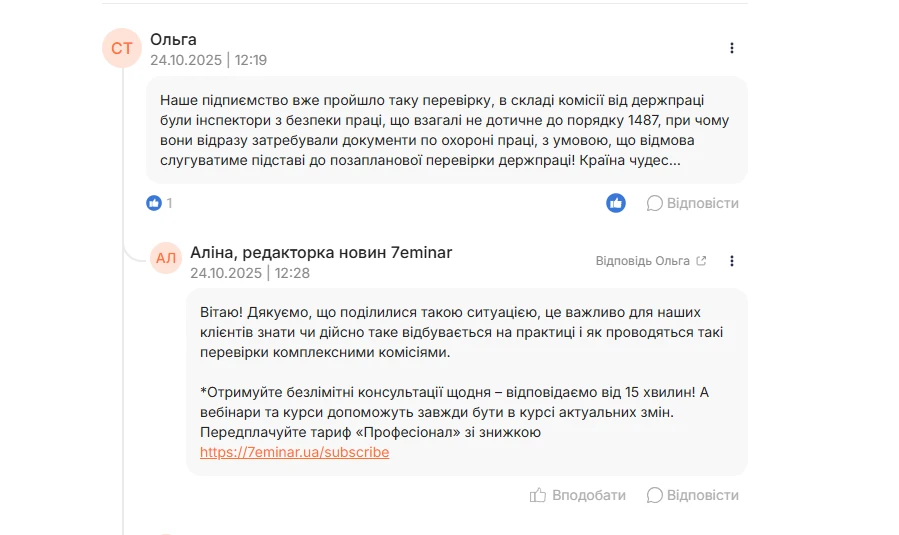Click Відповісти under Аліна's reply
The image size is (899, 535).
pos(693,495)
